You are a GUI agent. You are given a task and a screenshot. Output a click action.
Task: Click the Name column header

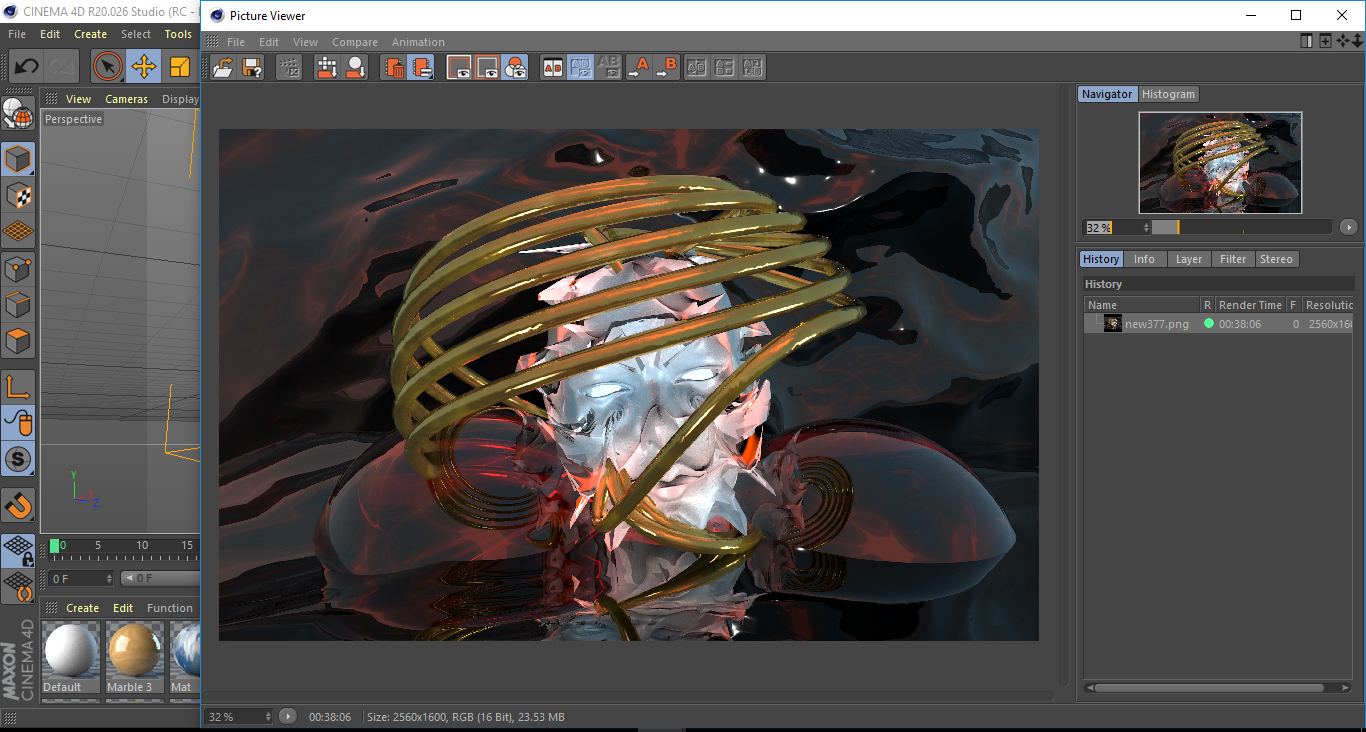pos(1142,305)
